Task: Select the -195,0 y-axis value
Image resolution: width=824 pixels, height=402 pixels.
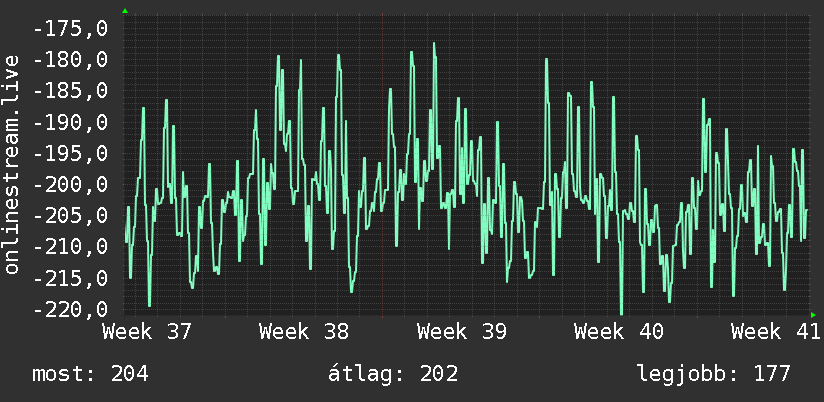Action: [70, 154]
